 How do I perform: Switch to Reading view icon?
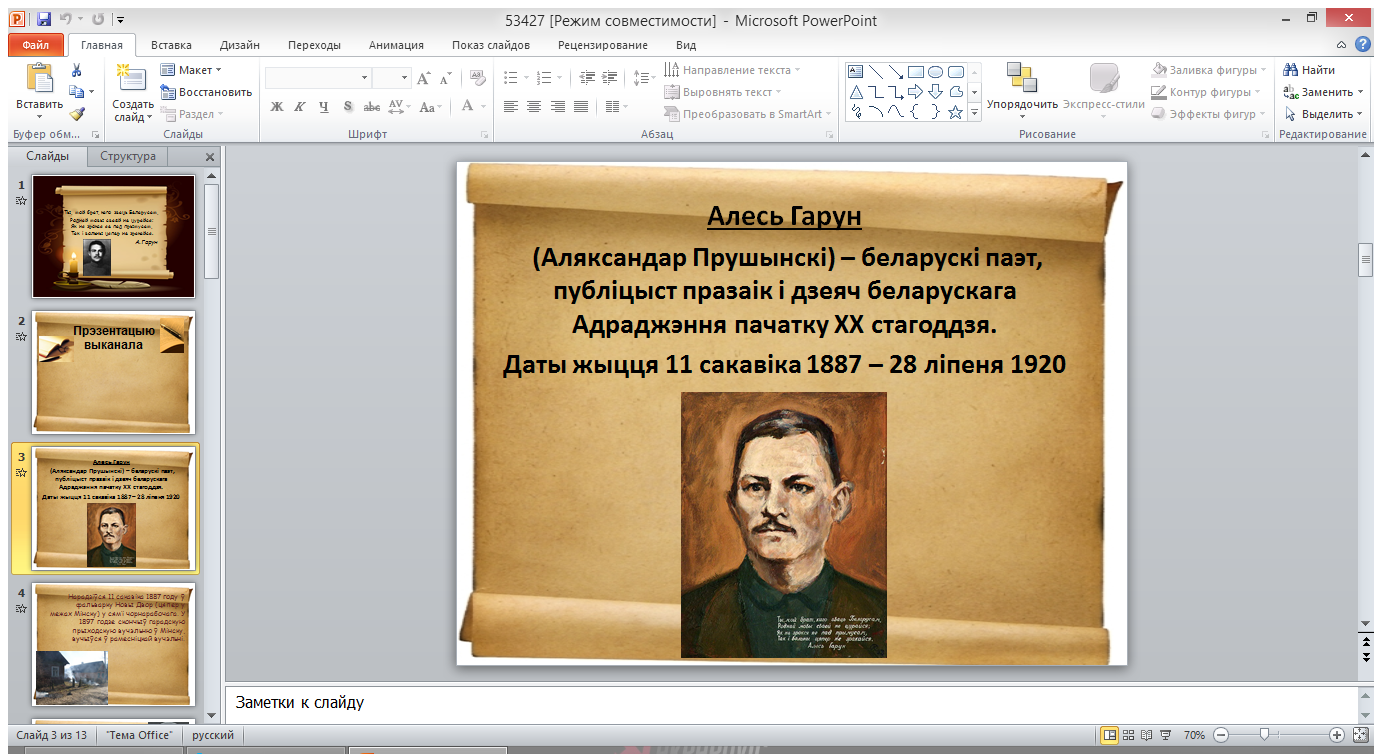pos(1146,735)
